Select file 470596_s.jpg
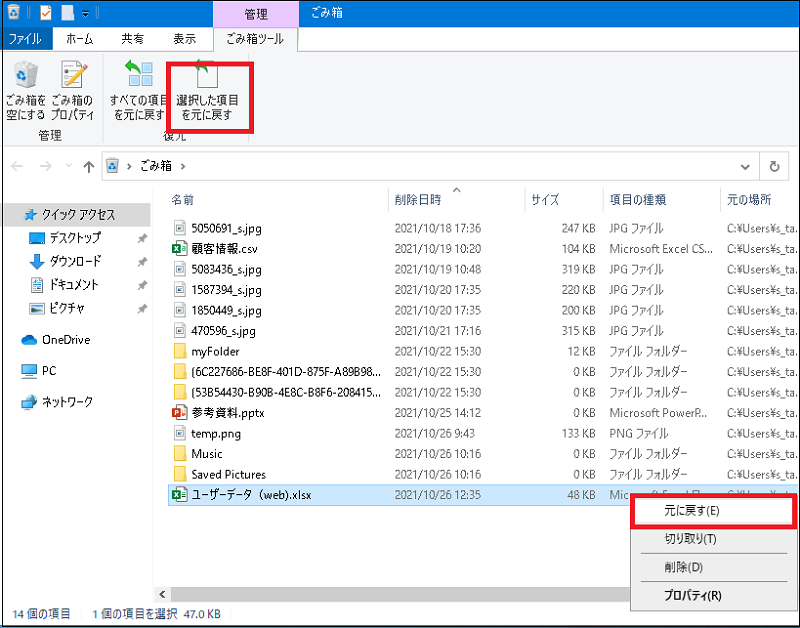Viewport: 800px width, 628px height. click(223, 331)
